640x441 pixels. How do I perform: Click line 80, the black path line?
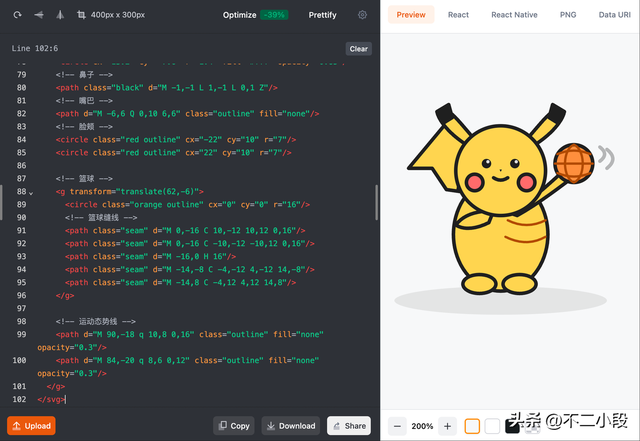point(167,88)
